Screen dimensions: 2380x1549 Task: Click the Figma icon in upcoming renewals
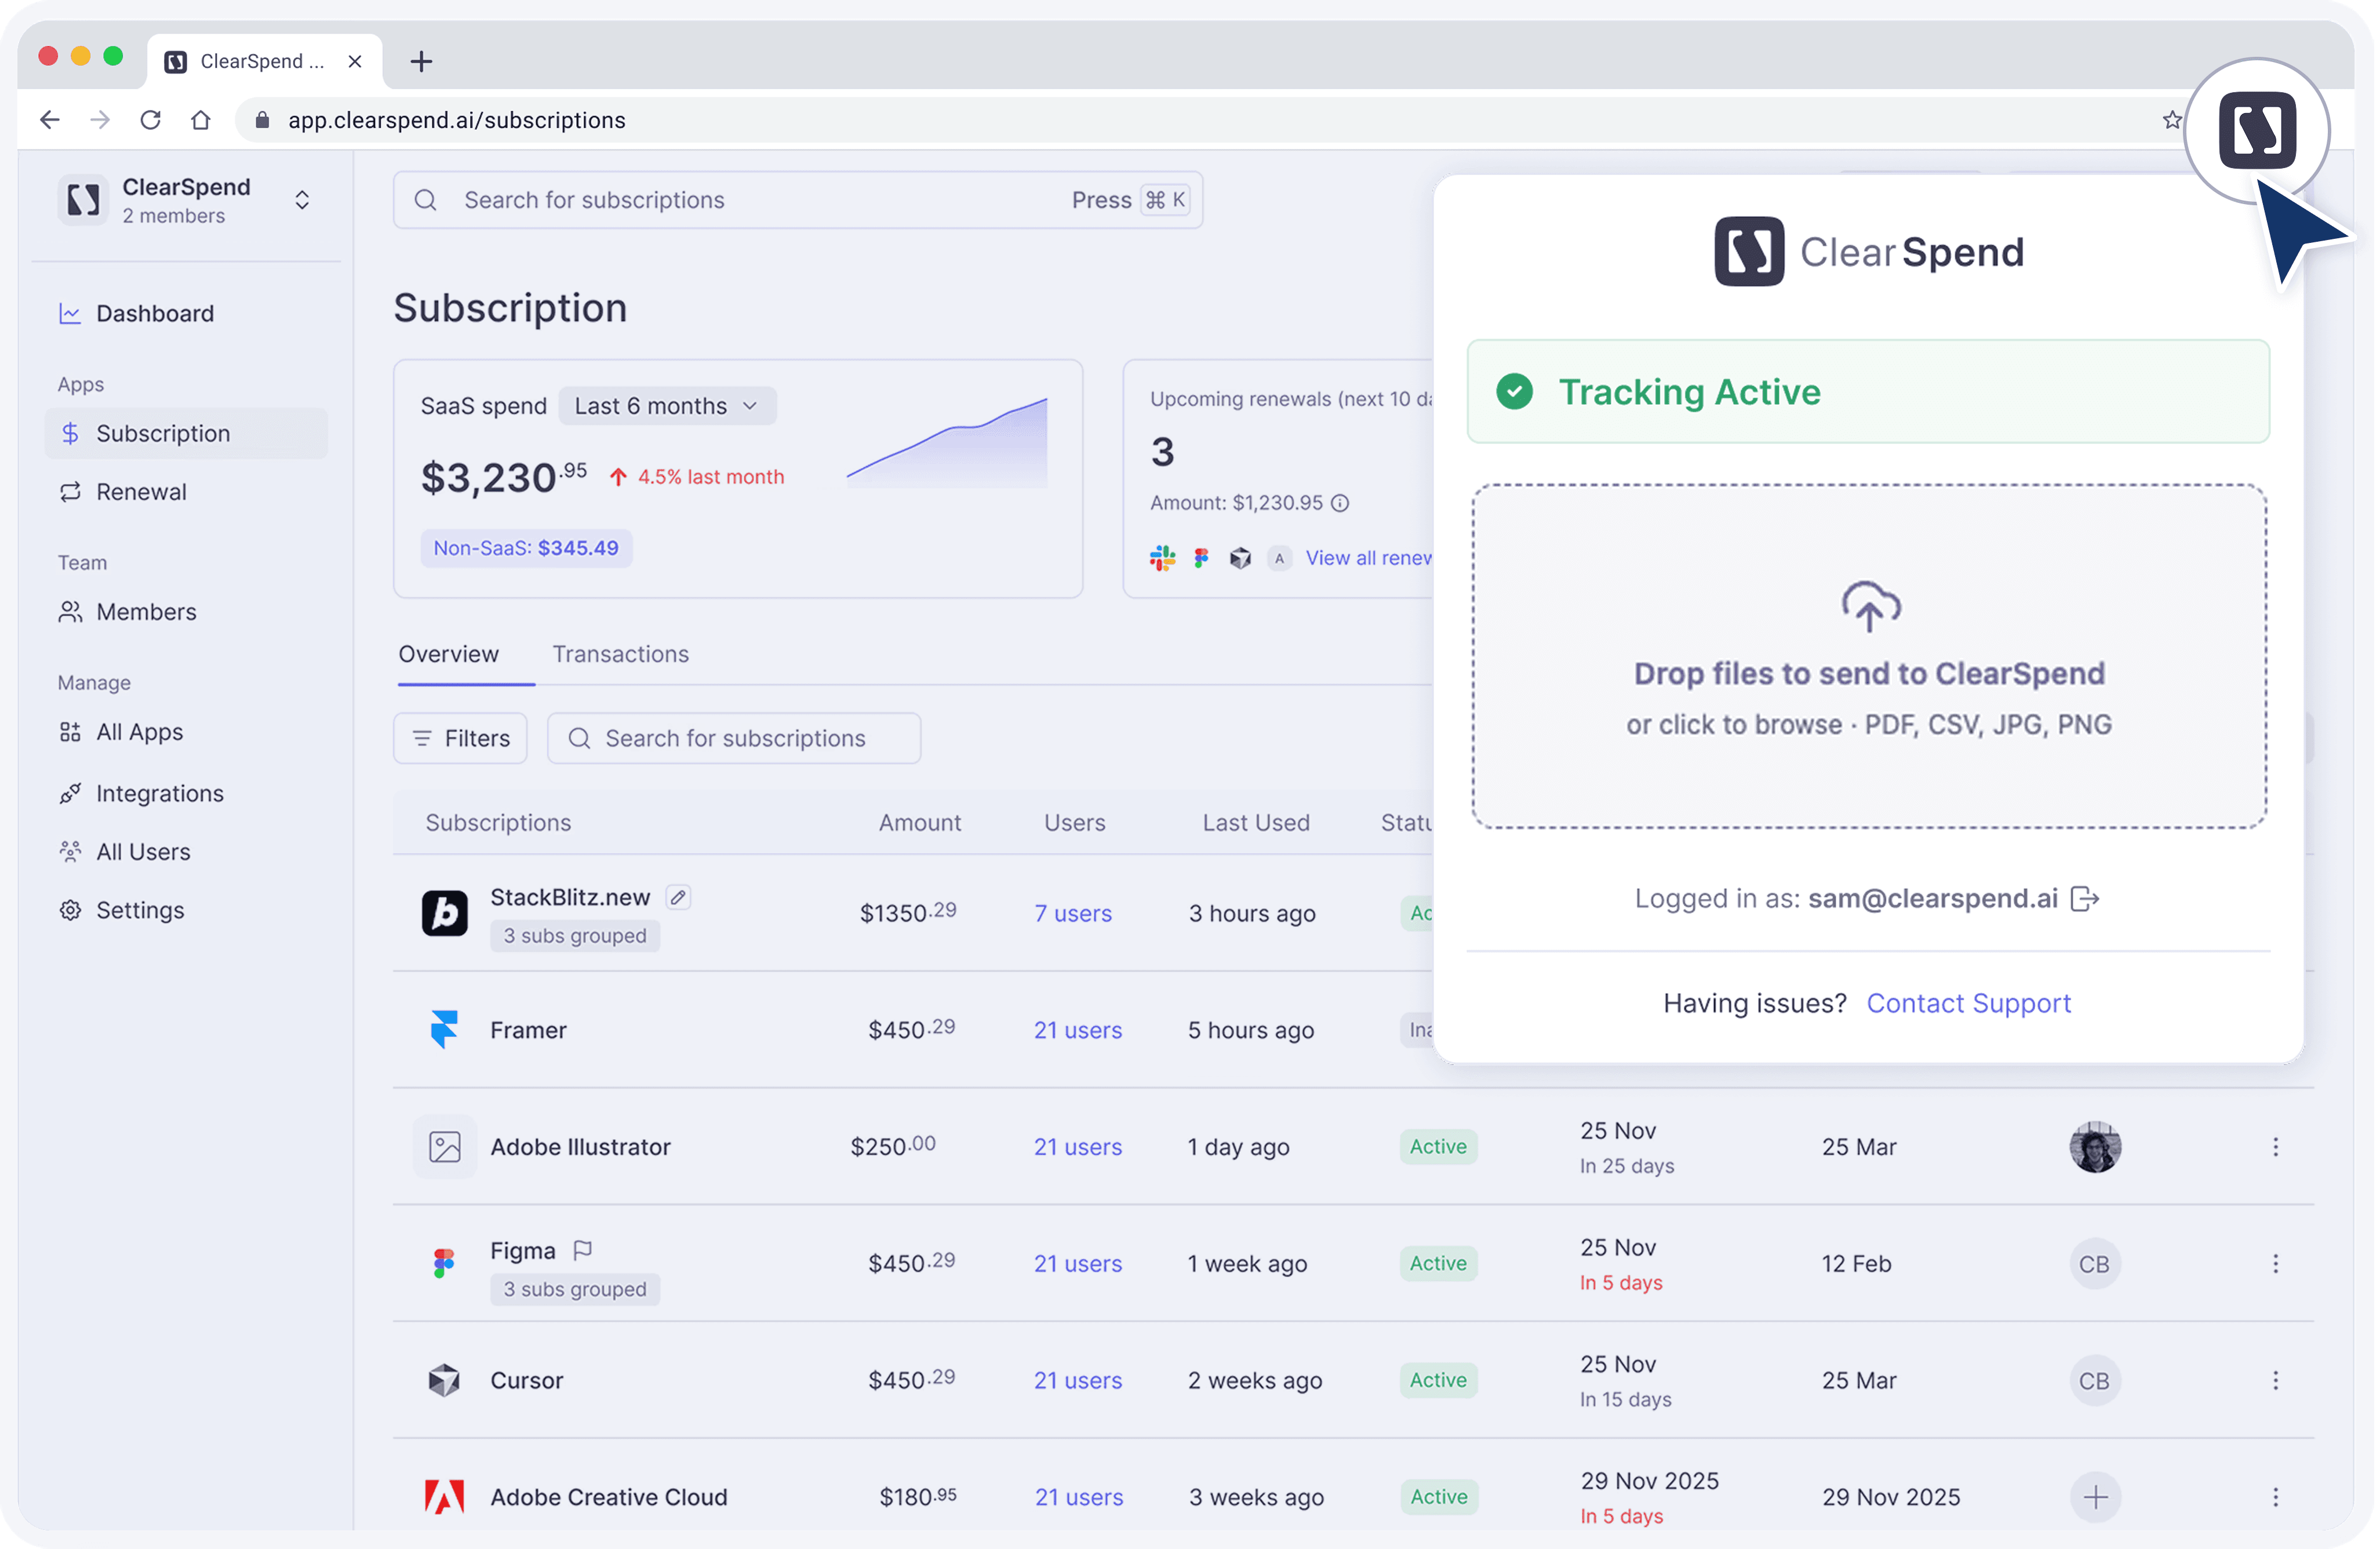pos(1201,558)
